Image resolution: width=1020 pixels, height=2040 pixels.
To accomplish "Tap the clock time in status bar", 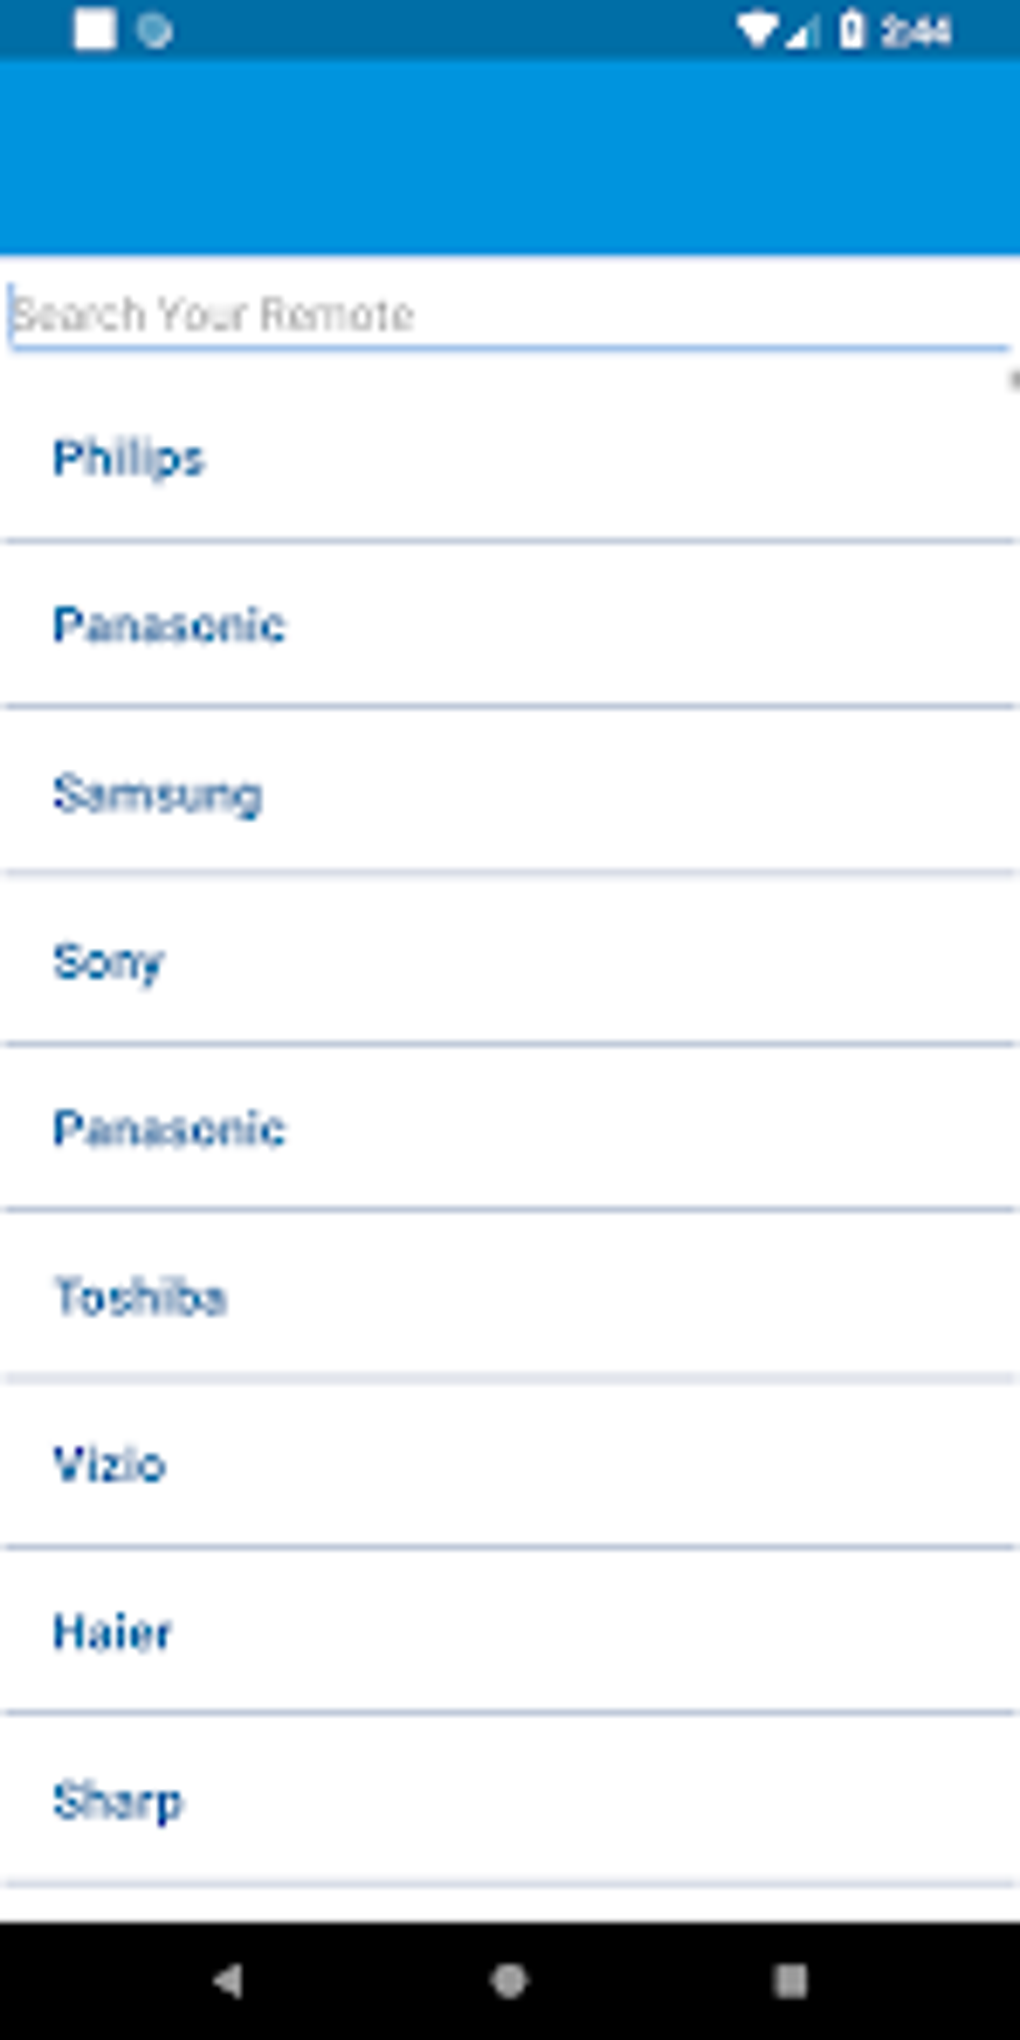I will 916,32.
